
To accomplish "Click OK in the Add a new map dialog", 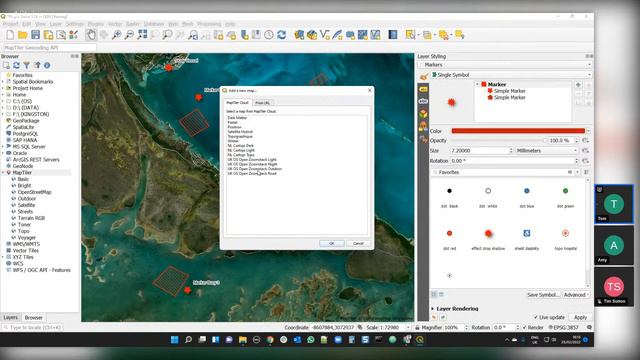I will pyautogui.click(x=331, y=243).
